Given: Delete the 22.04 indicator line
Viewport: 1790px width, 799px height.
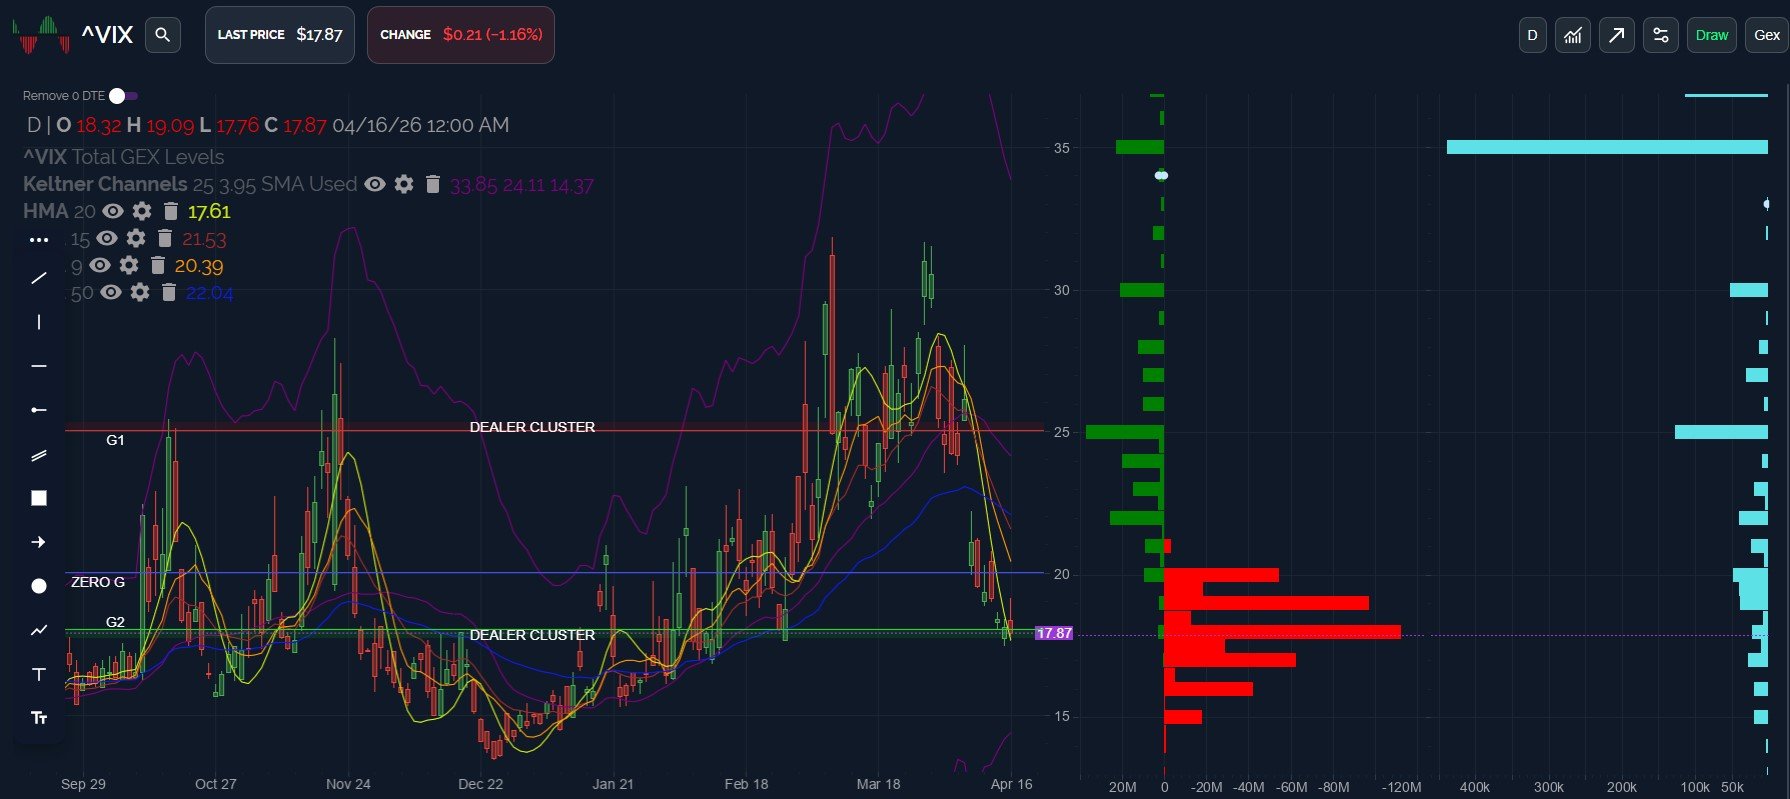Looking at the screenshot, I should point(168,292).
